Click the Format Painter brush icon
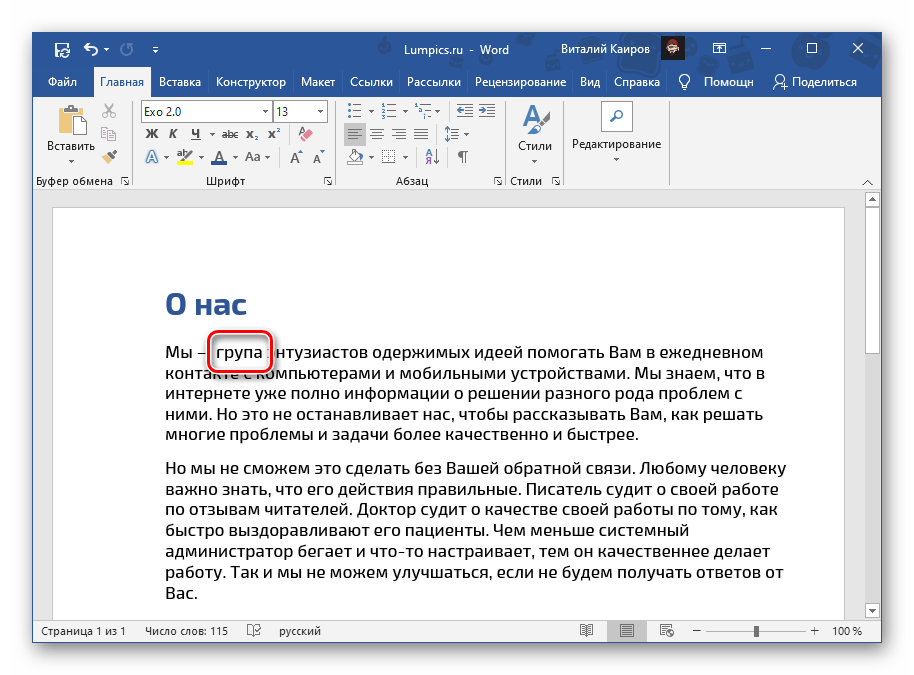 (x=110, y=156)
